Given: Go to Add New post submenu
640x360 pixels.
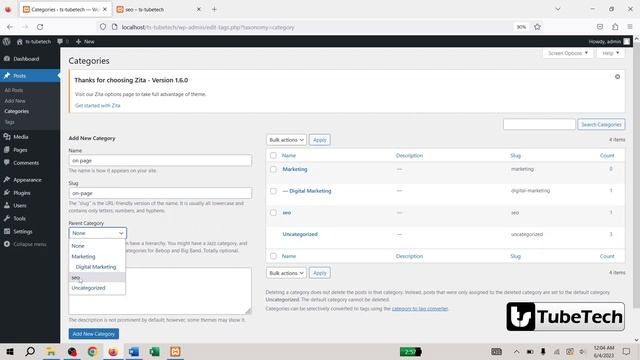Looking at the screenshot, I should (15, 100).
